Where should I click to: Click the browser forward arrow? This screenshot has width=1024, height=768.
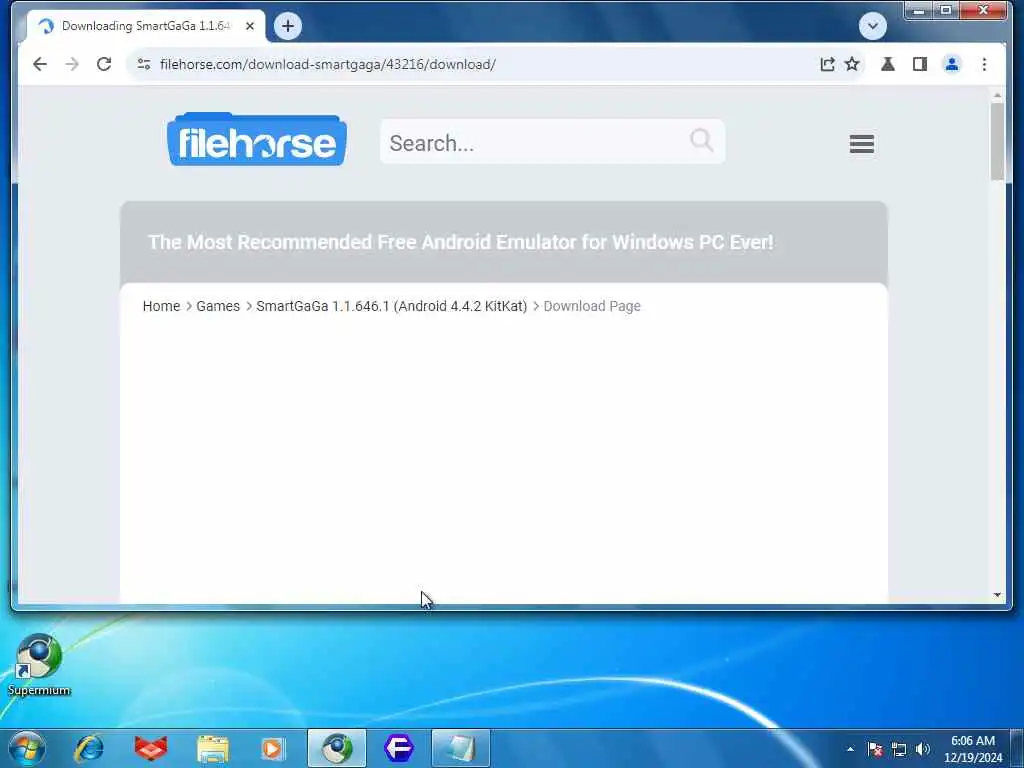click(x=72, y=64)
